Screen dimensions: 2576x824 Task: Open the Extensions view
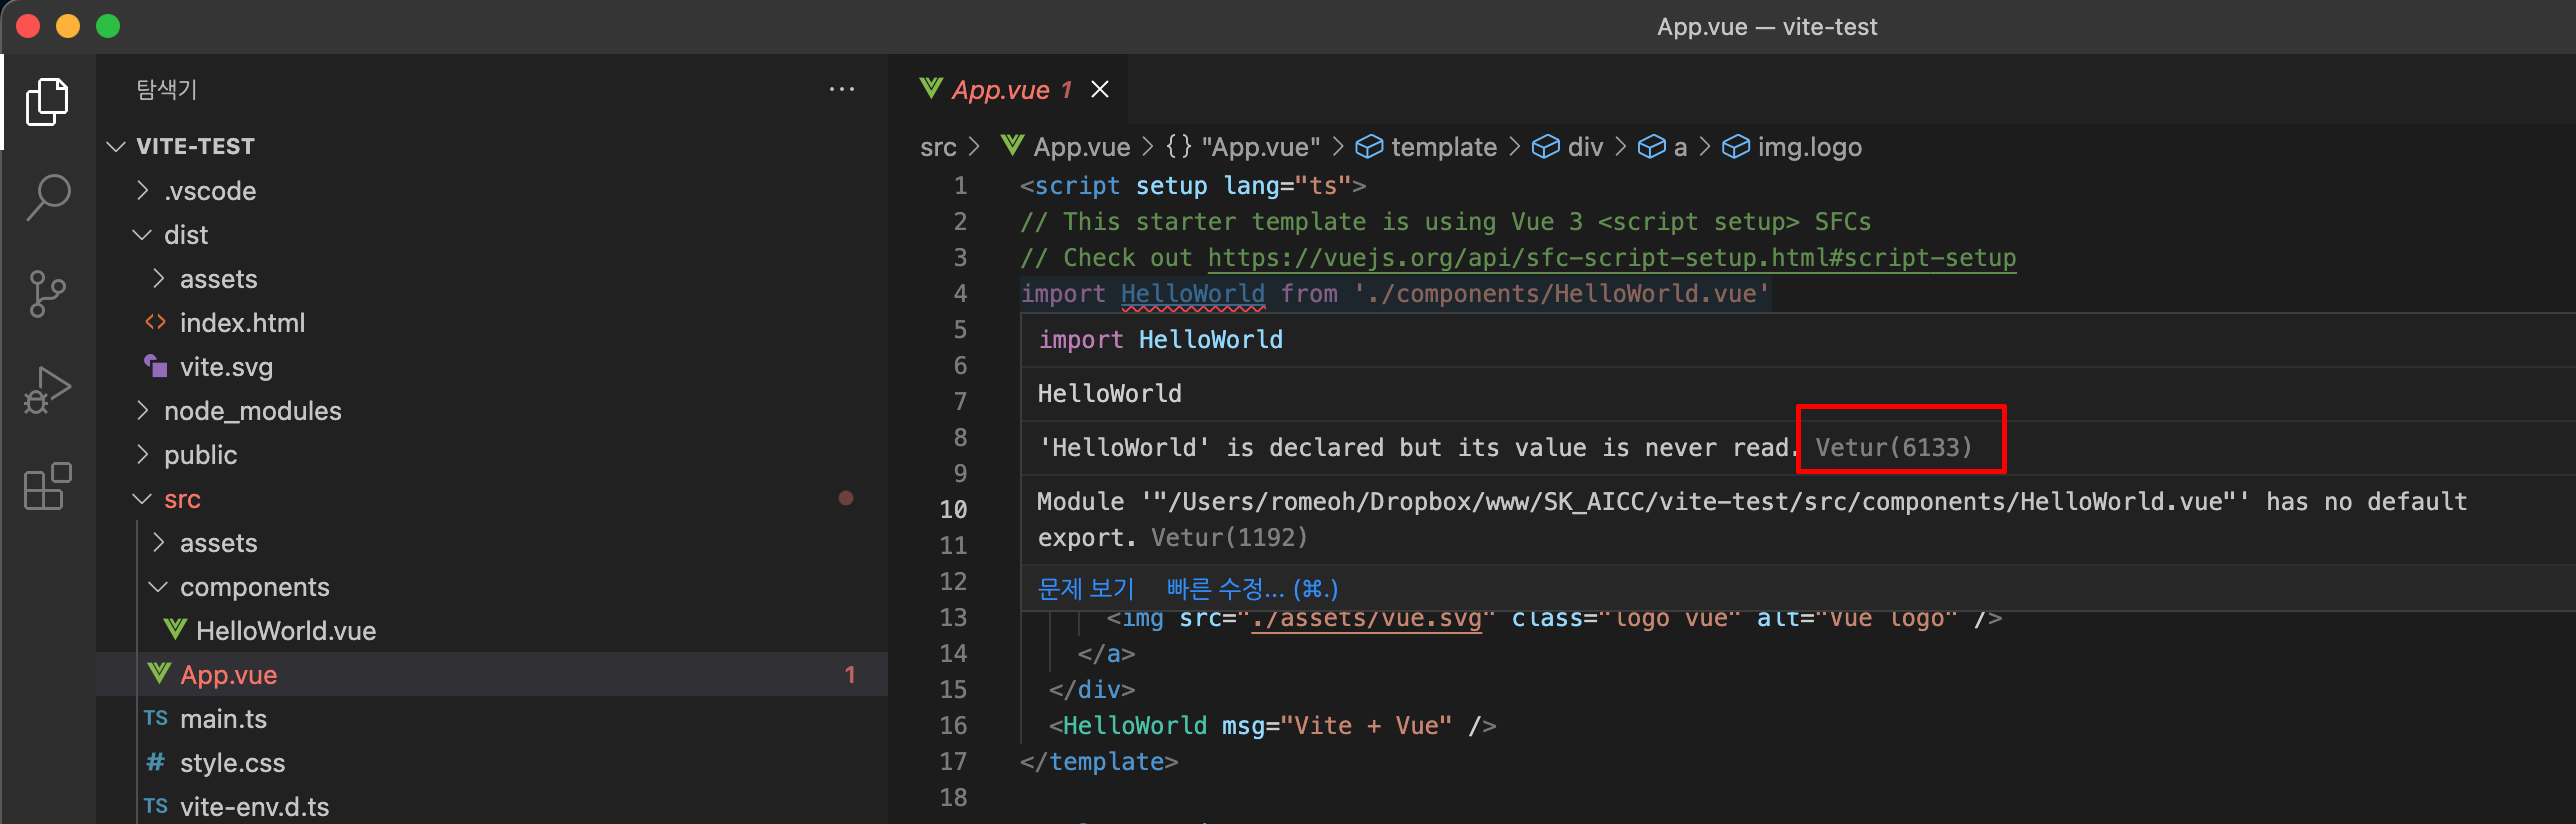[47, 486]
